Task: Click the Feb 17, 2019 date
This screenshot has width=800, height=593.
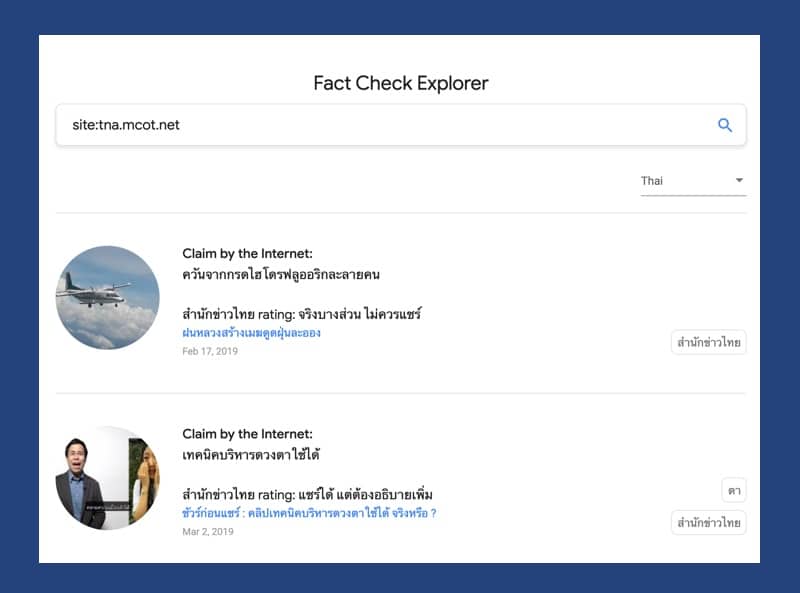Action: (210, 351)
